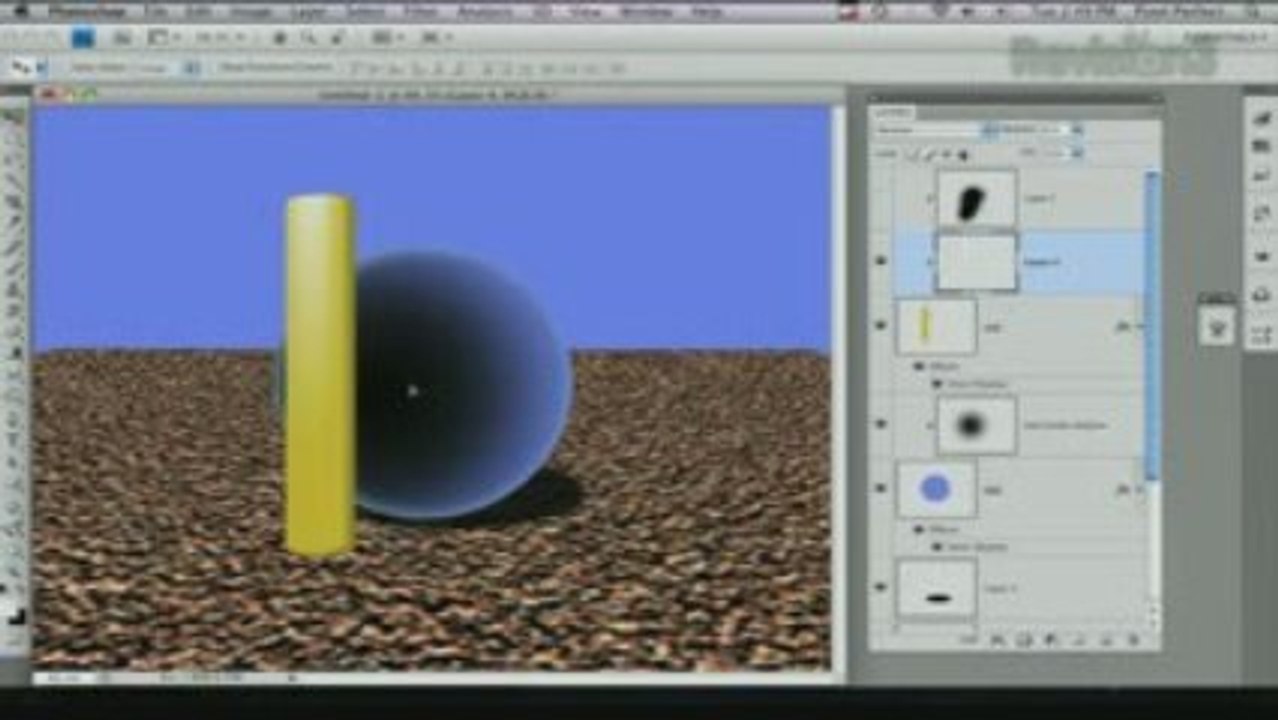Image resolution: width=1278 pixels, height=720 pixels.
Task: Select the Zoom tool in the application bar
Action: click(308, 38)
